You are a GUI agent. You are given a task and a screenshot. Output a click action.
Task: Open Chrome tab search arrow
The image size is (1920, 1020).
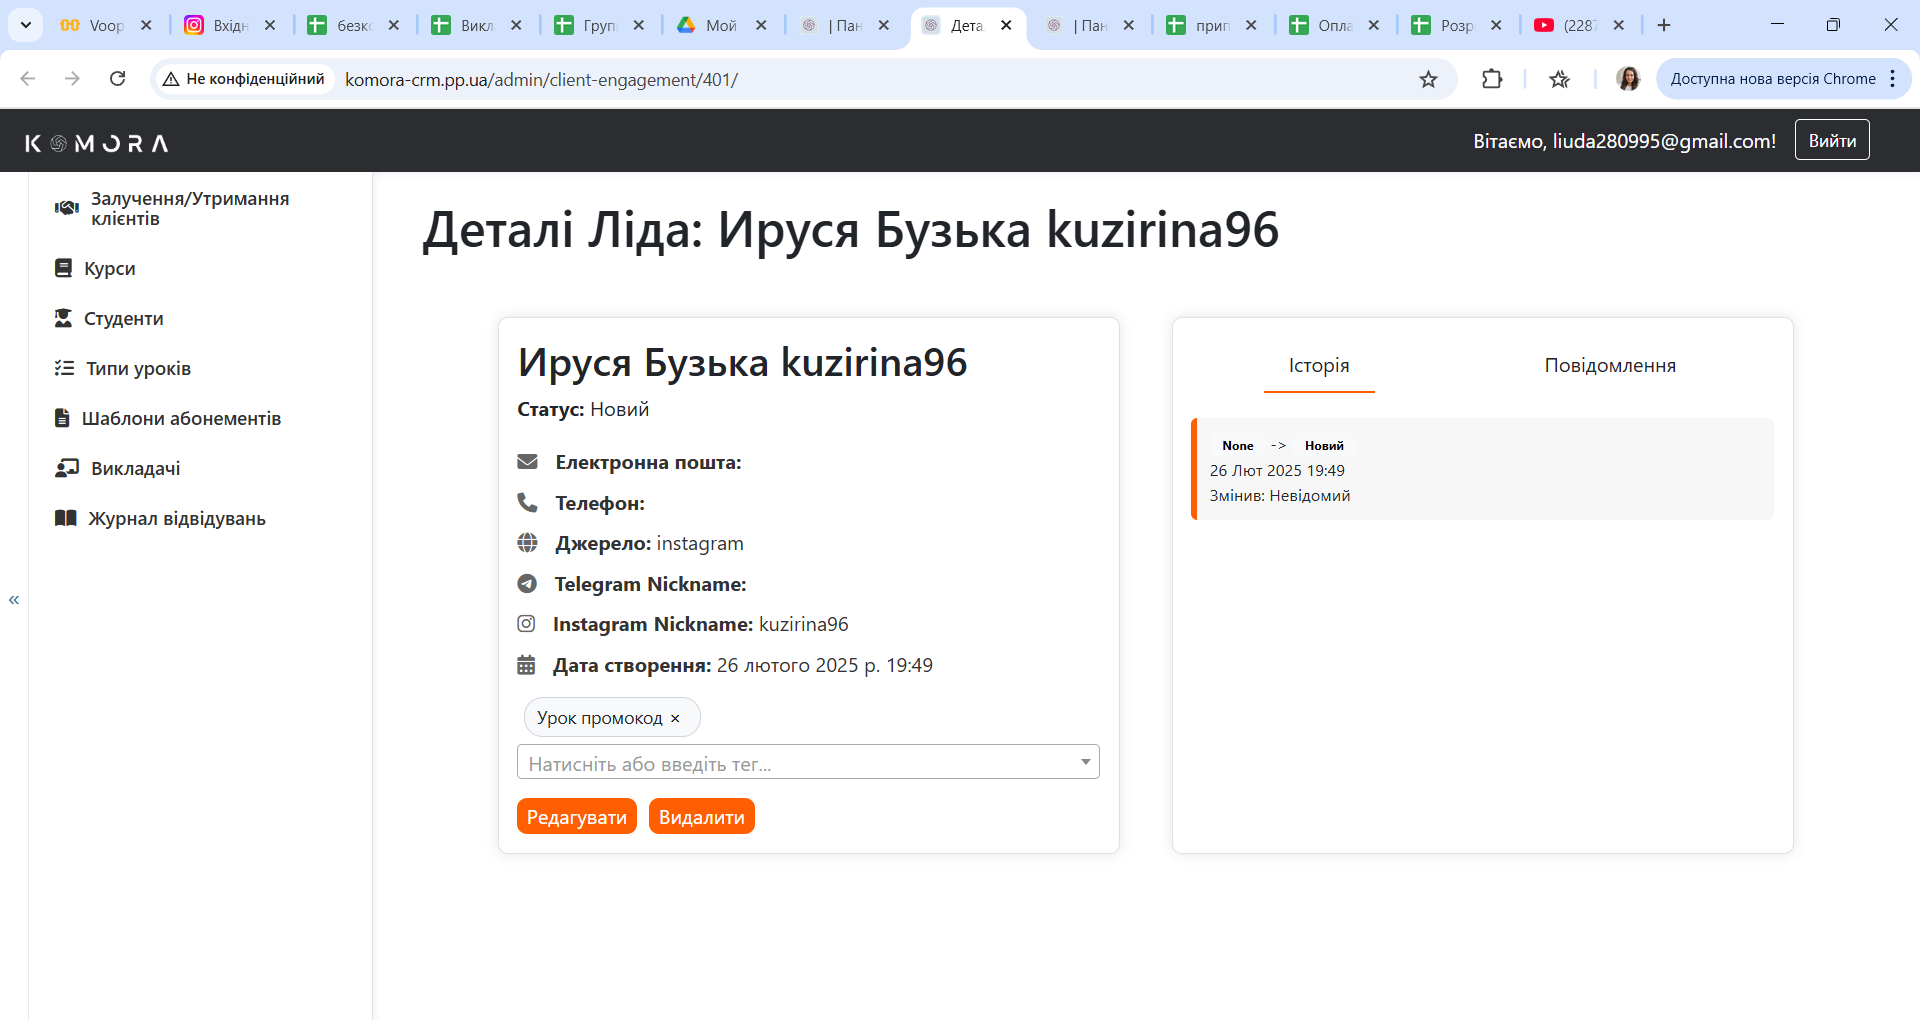(x=25, y=24)
